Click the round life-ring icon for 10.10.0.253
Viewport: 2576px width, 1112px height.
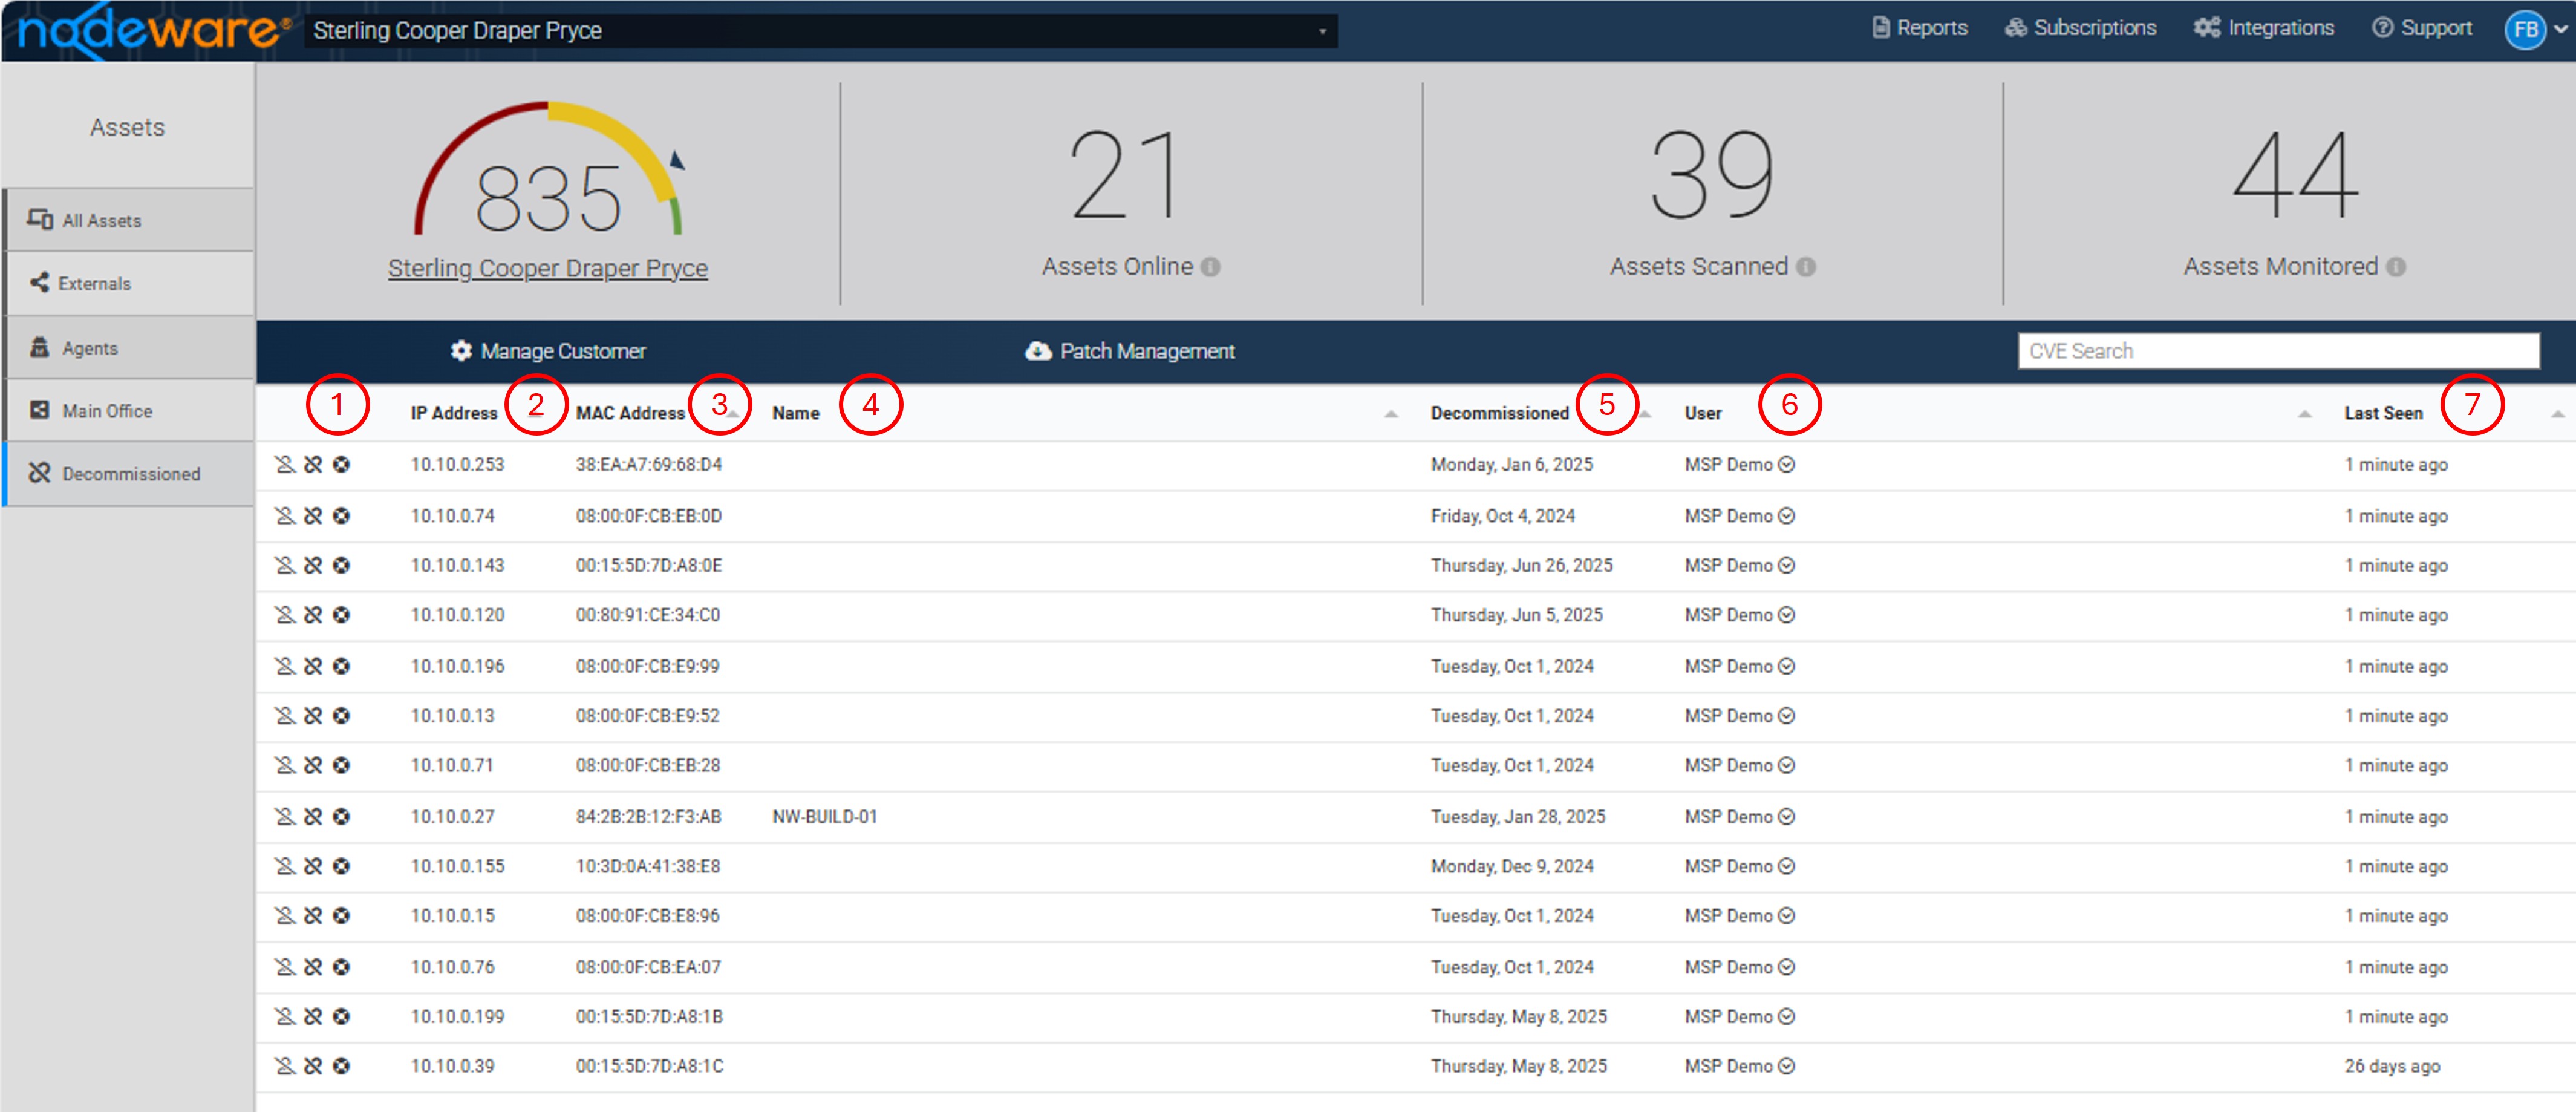[341, 465]
